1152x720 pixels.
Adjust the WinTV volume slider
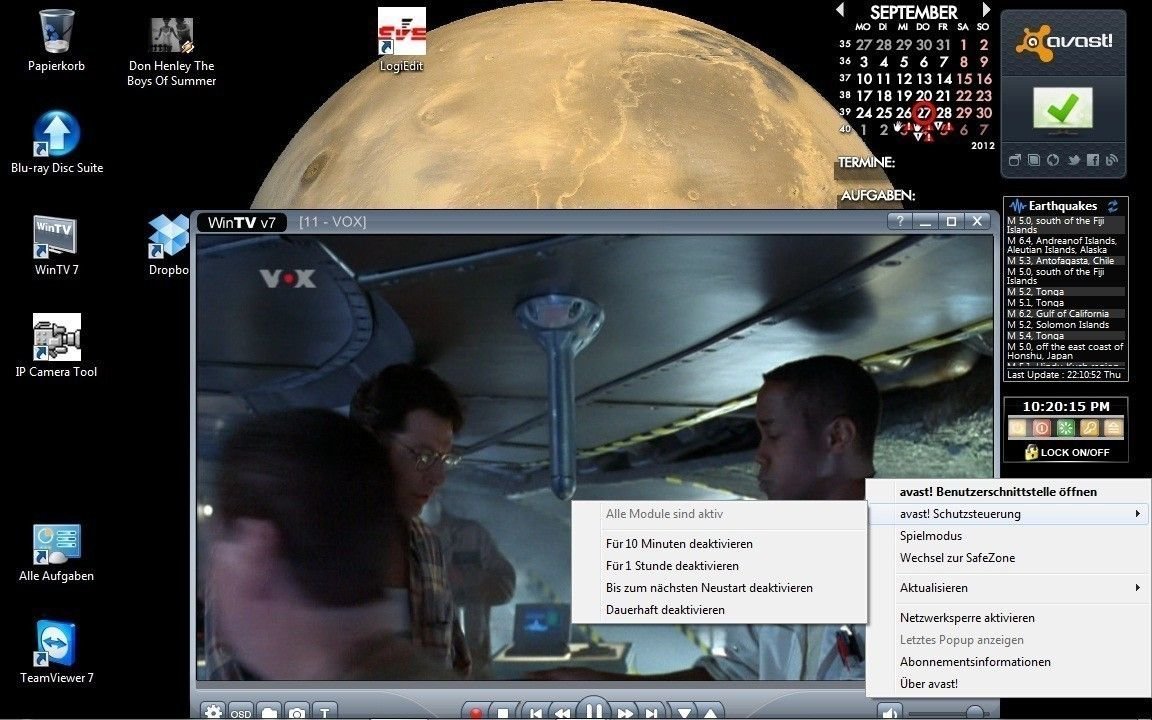[x=948, y=712]
